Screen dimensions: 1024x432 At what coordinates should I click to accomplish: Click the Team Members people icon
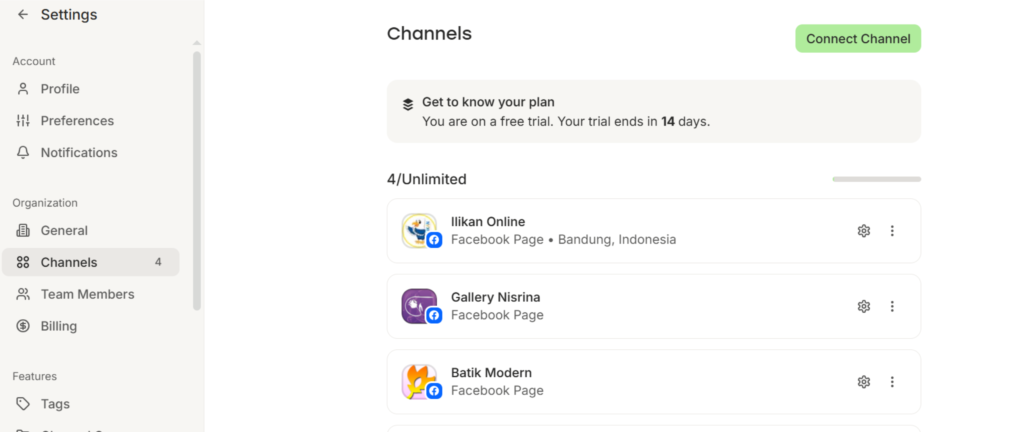(x=23, y=294)
